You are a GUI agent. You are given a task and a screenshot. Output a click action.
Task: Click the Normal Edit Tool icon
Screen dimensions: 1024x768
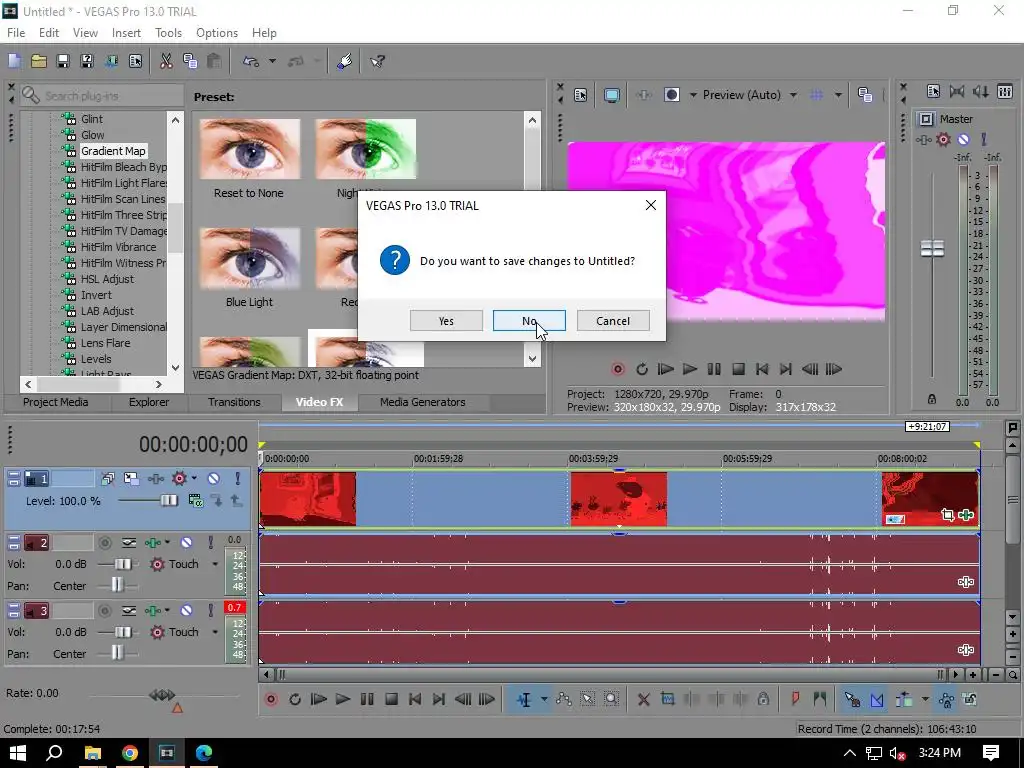[x=524, y=699]
